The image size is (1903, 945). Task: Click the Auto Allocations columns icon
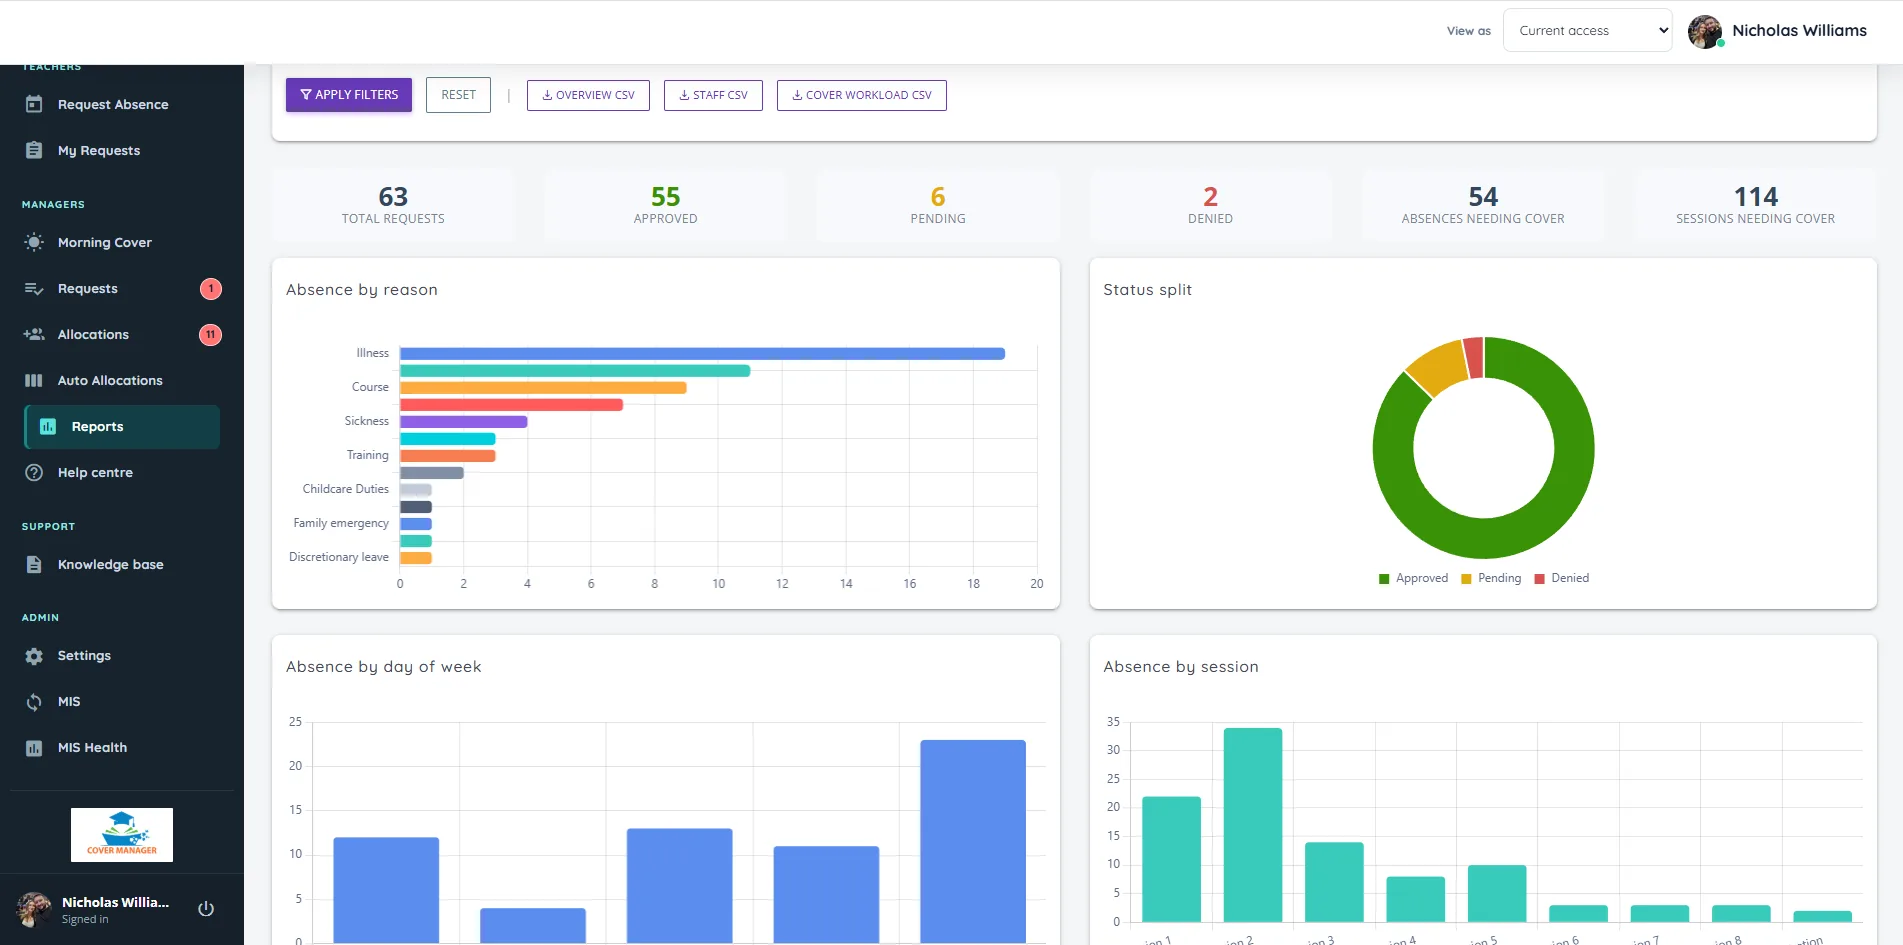(x=34, y=380)
